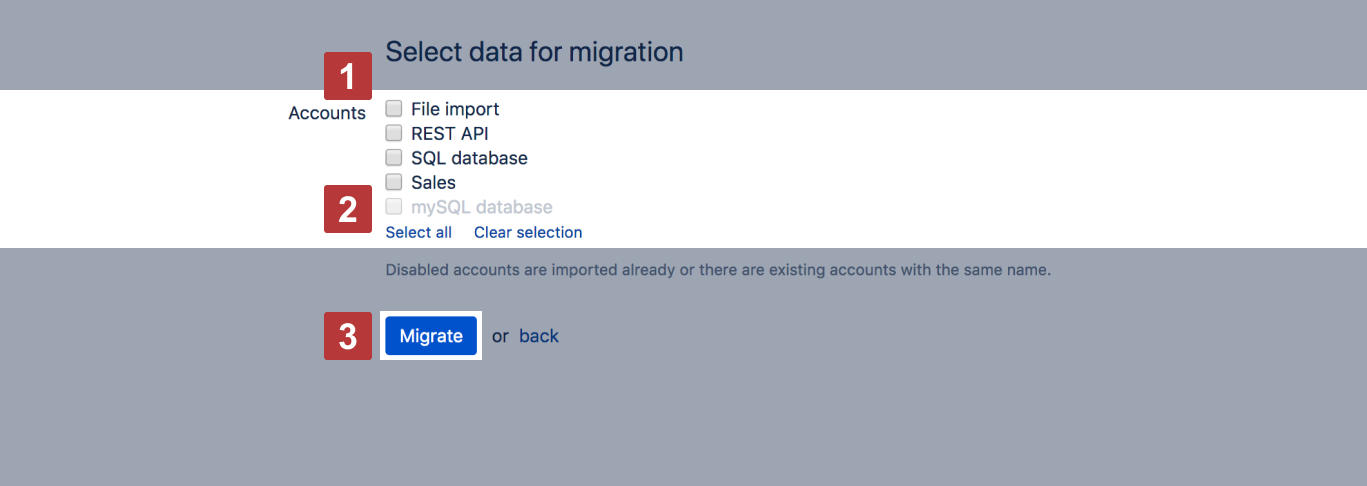Click the red step 1 marker
Image resolution: width=1367 pixels, height=486 pixels.
[x=347, y=76]
